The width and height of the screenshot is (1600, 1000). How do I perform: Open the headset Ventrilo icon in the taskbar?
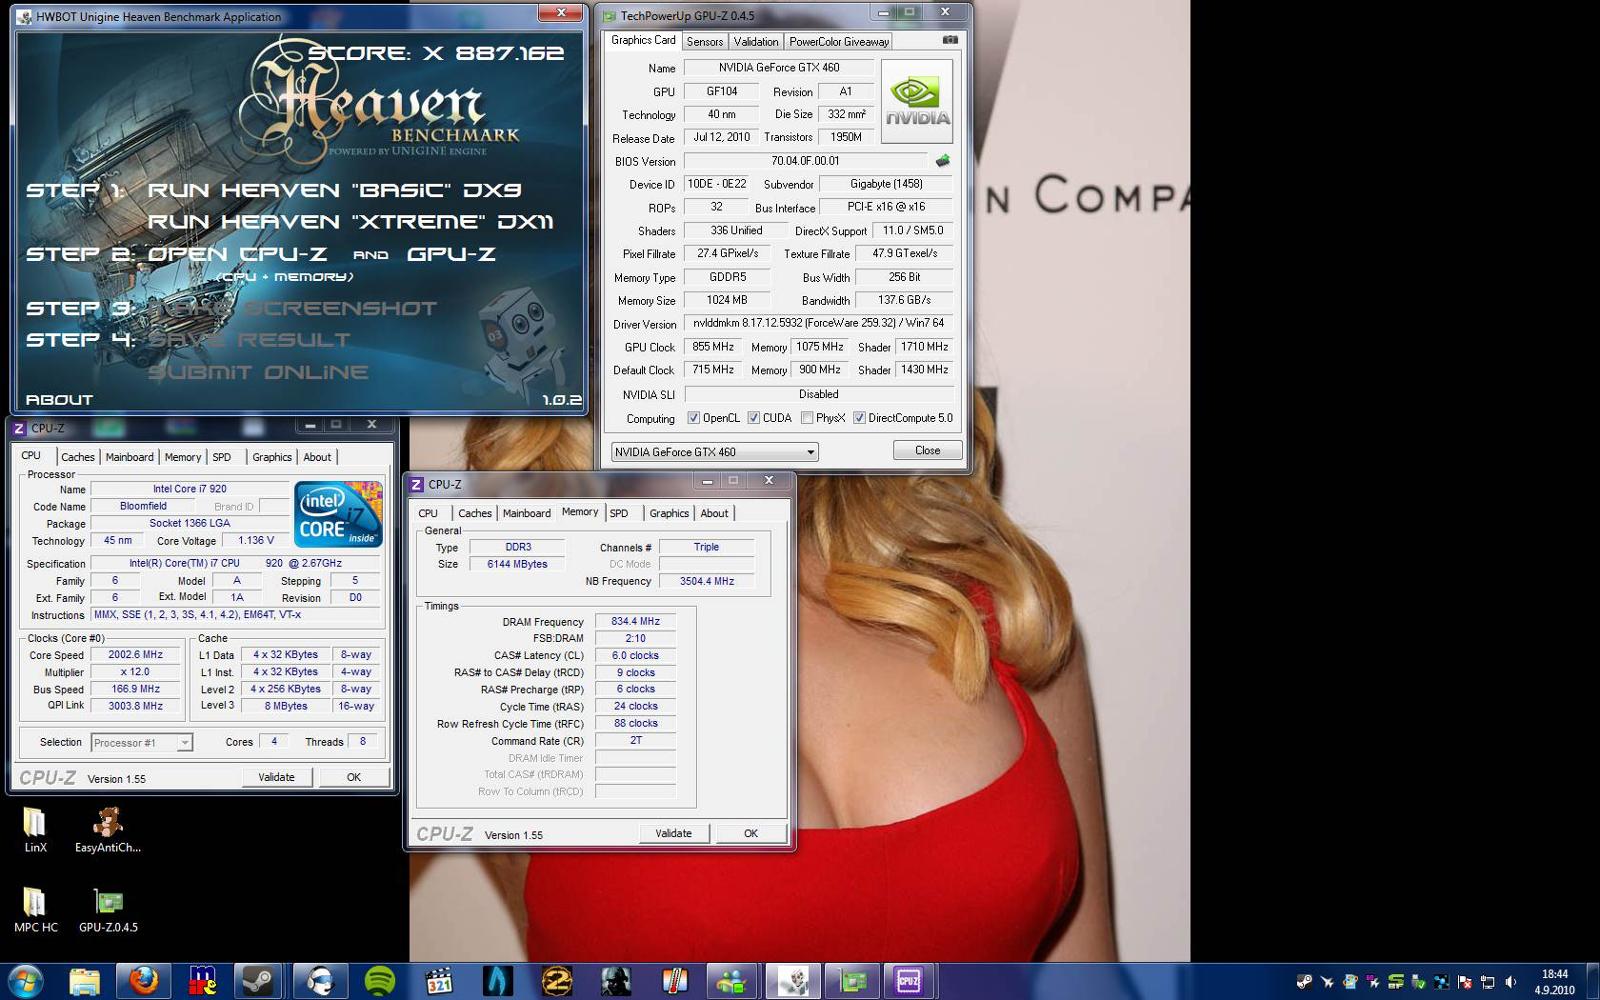tap(320, 982)
